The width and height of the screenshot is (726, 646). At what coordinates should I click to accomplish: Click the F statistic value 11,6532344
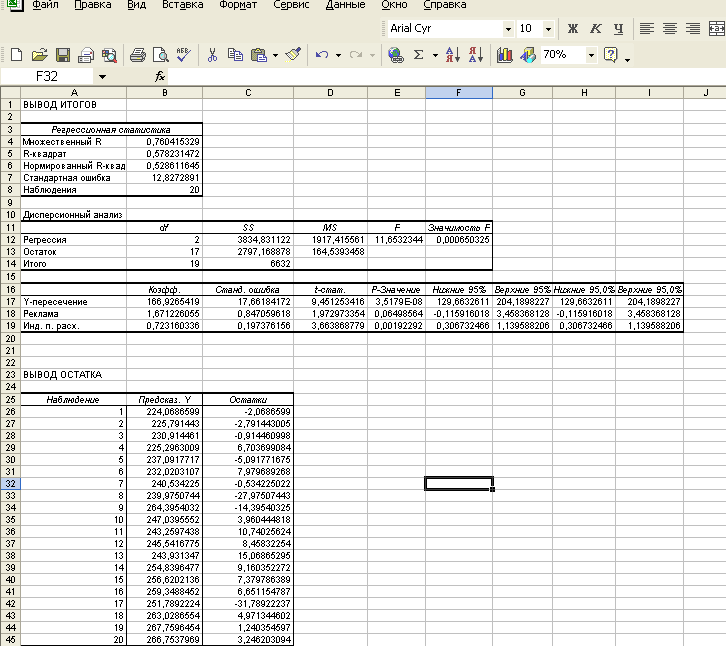(397, 239)
